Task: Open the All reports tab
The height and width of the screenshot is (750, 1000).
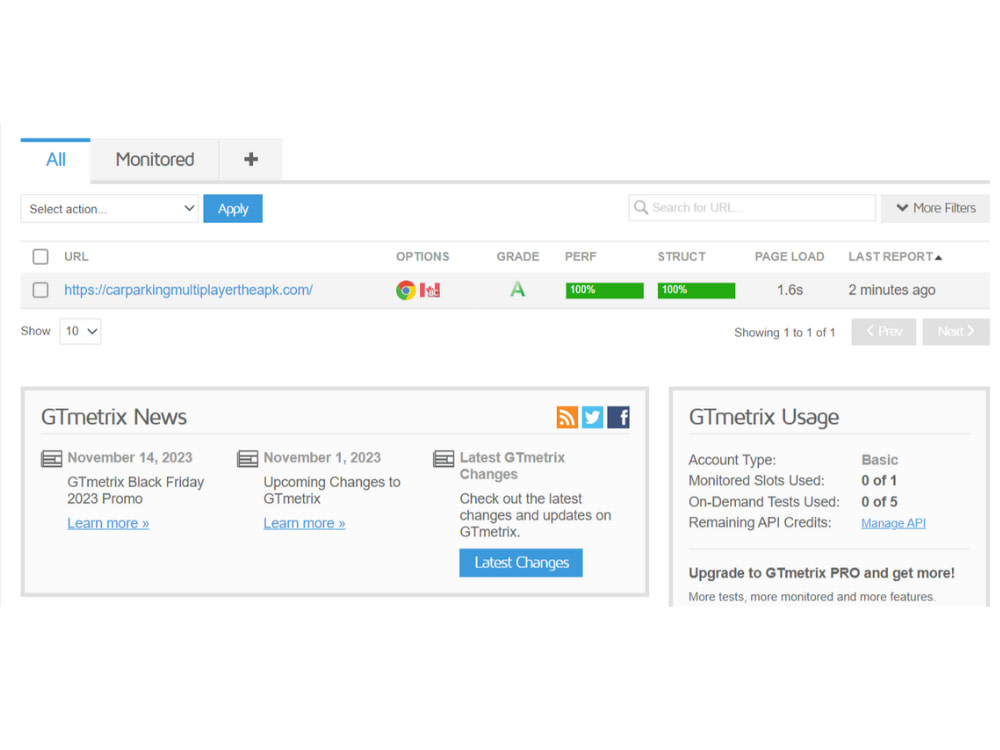Action: pos(55,159)
